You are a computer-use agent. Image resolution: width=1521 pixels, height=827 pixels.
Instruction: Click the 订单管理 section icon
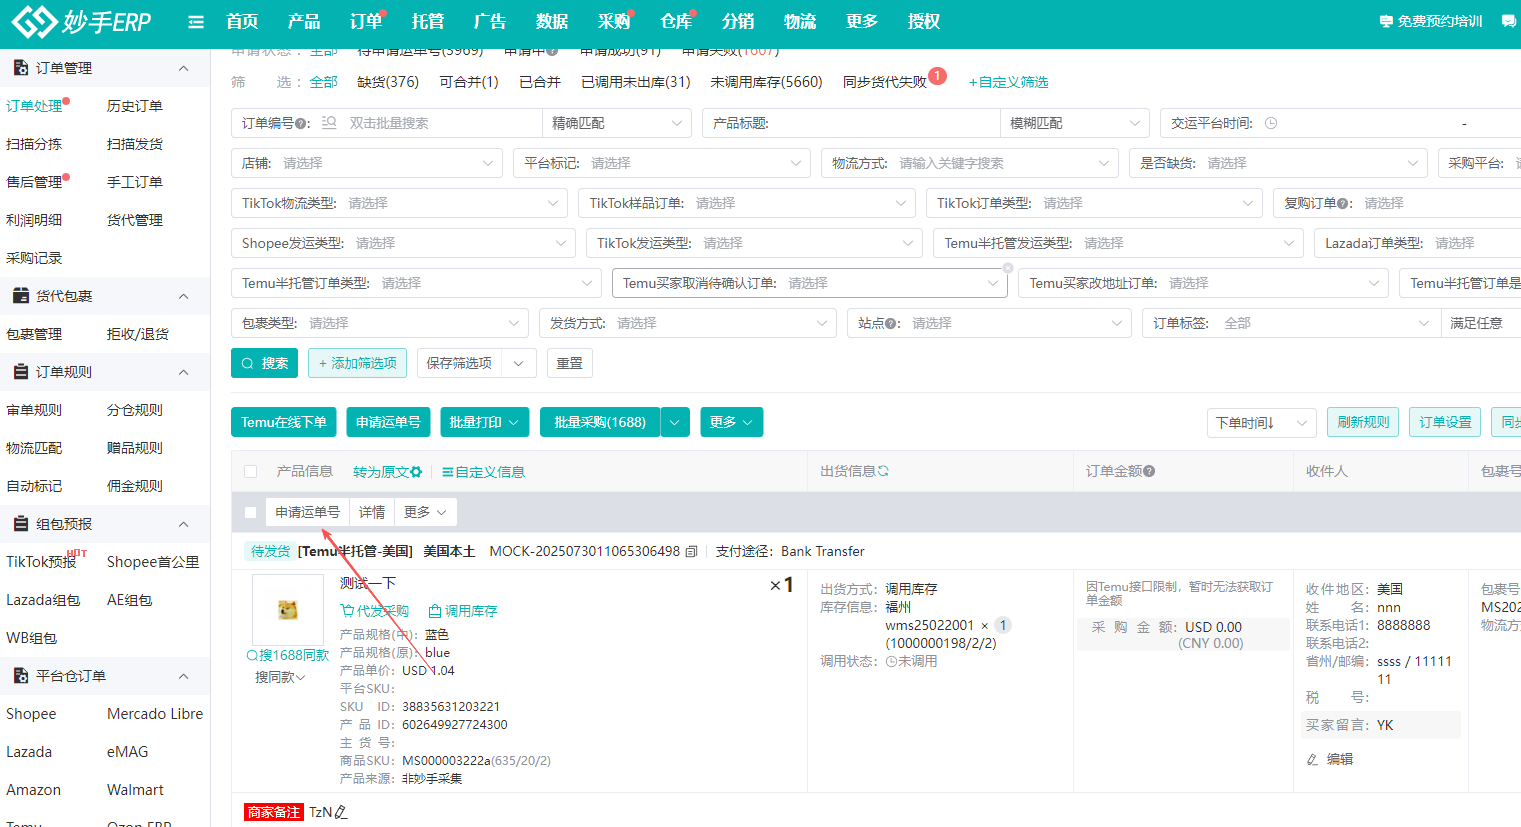(20, 68)
